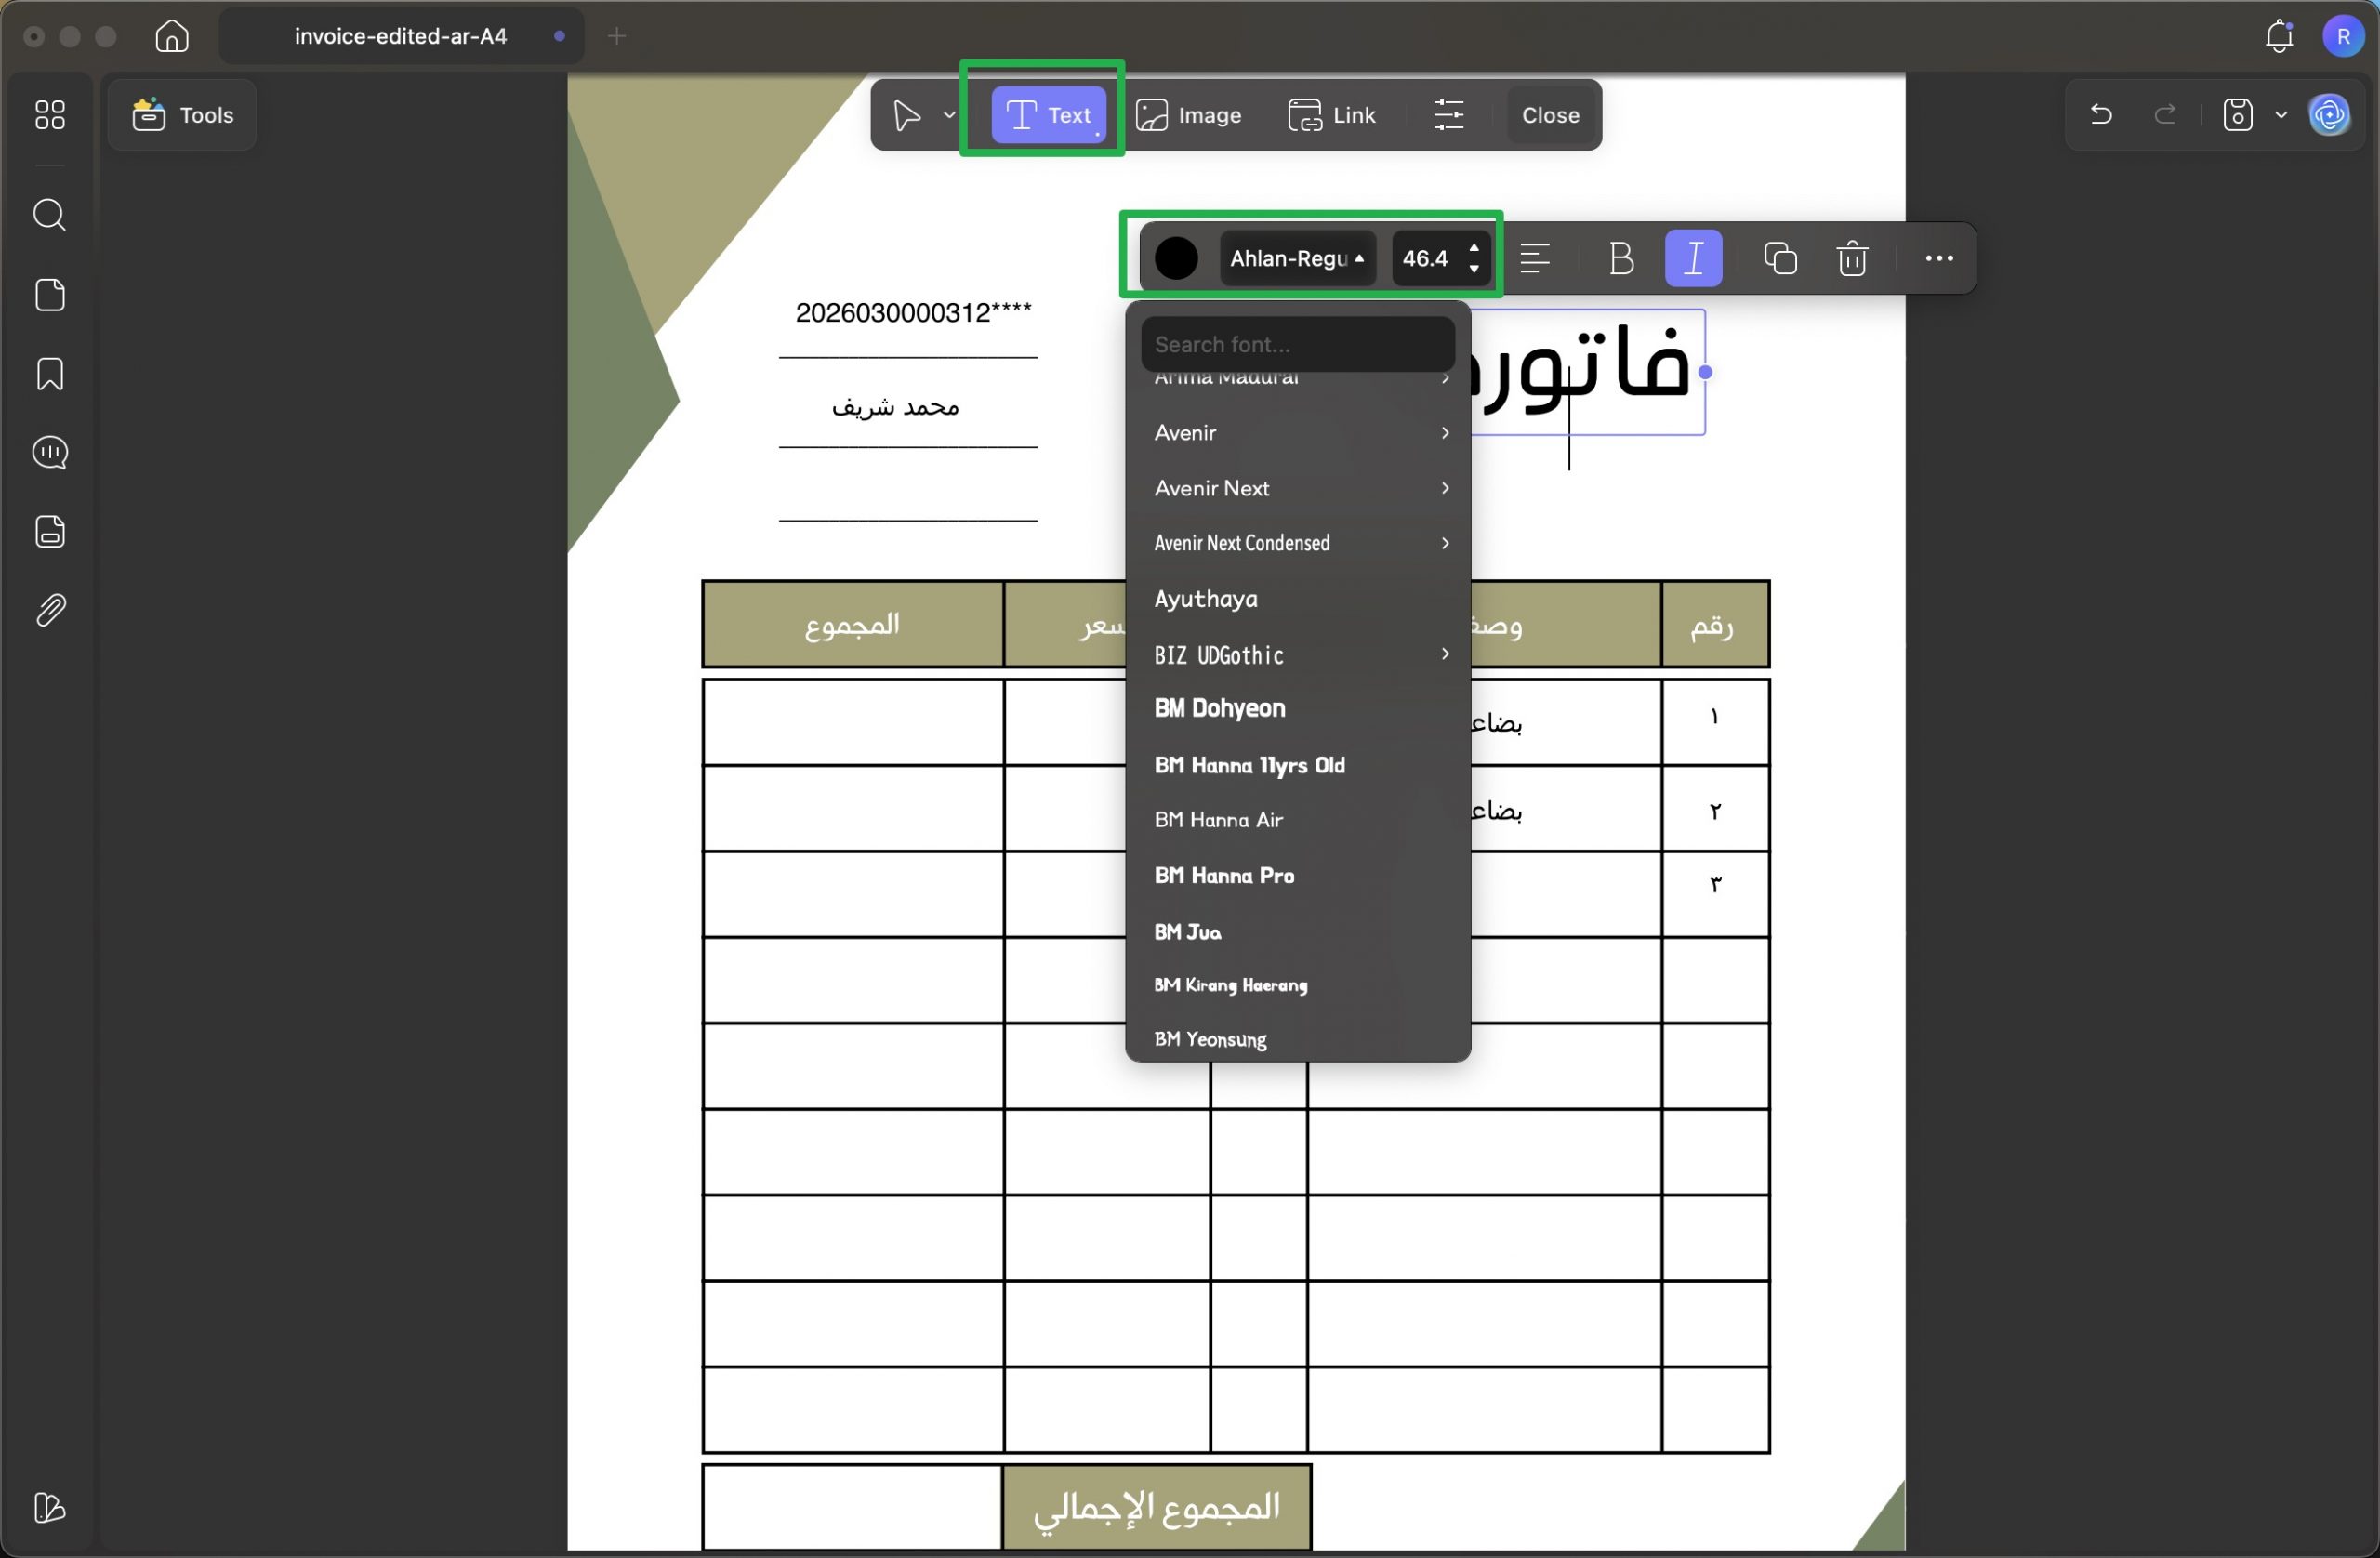
Task: Open the home screen icon
Action: click(x=172, y=36)
